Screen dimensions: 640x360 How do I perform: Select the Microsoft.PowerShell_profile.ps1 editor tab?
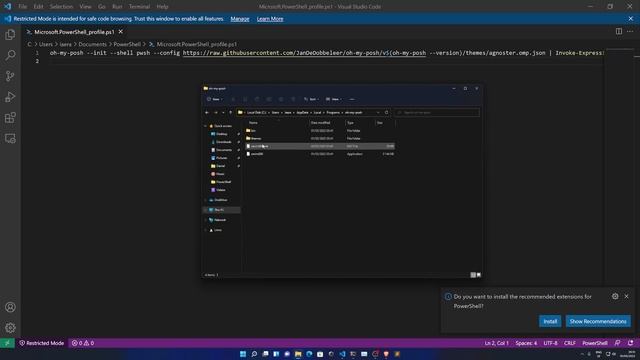74,31
